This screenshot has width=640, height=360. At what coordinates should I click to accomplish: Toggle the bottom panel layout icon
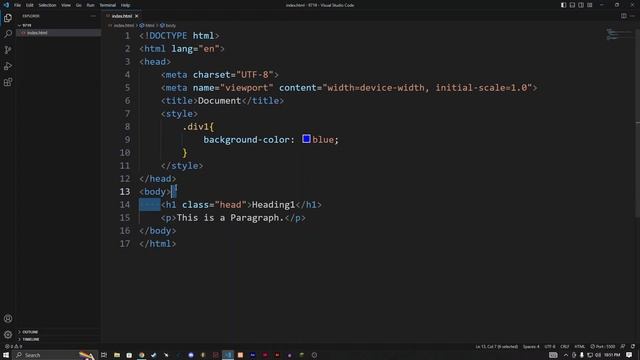coord(572,5)
